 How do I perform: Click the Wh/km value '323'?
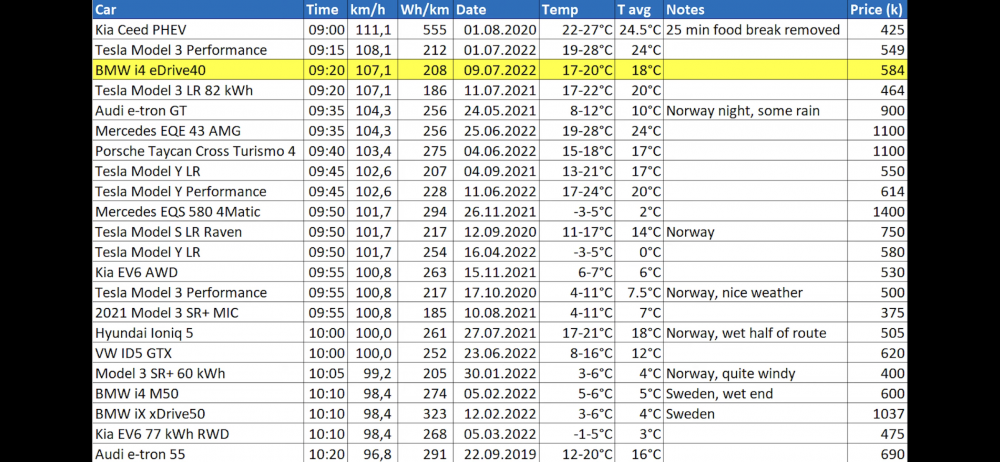coord(434,414)
